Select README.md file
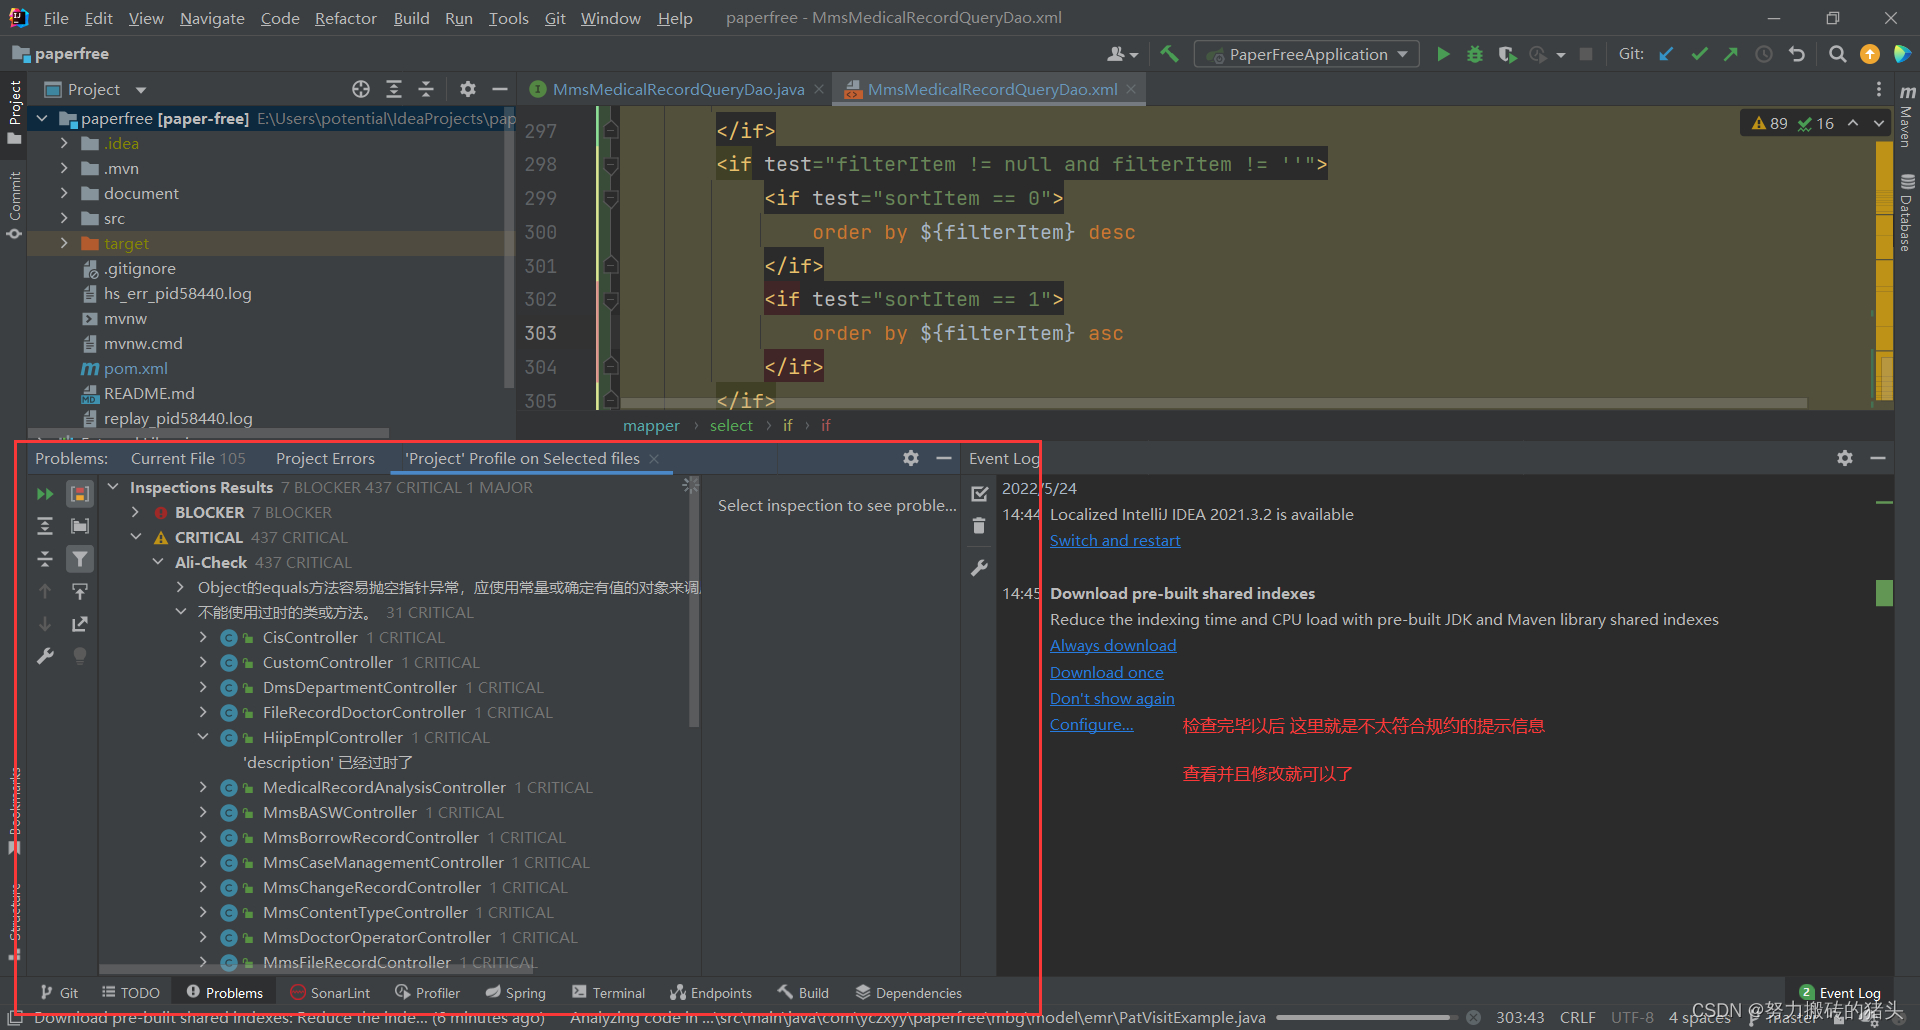The height and width of the screenshot is (1030, 1920). [149, 393]
